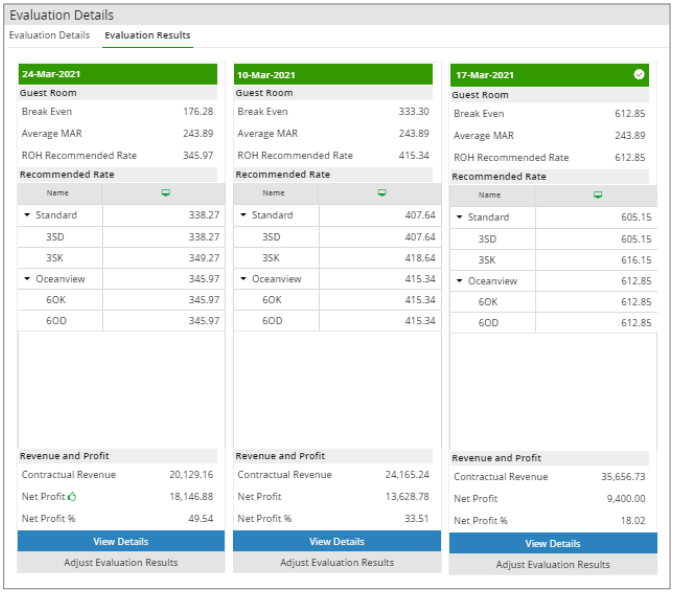Image resolution: width=677 pixels, height=595 pixels.
Task: Open View Details for 17-Mar-2021
Action: click(x=553, y=543)
